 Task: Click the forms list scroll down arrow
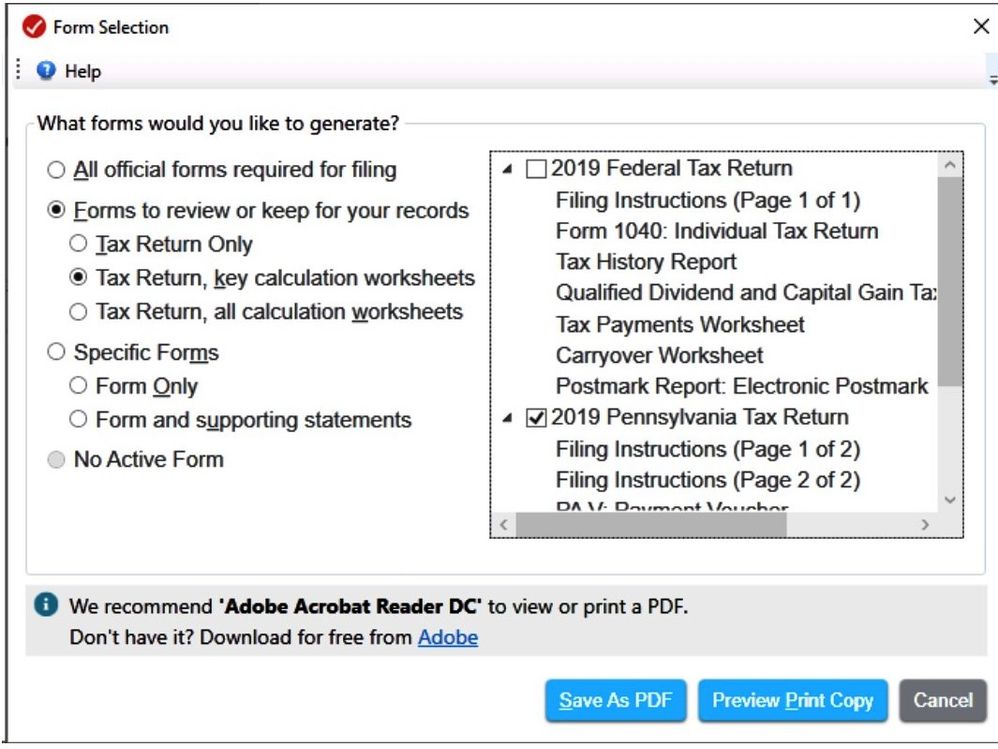[950, 500]
